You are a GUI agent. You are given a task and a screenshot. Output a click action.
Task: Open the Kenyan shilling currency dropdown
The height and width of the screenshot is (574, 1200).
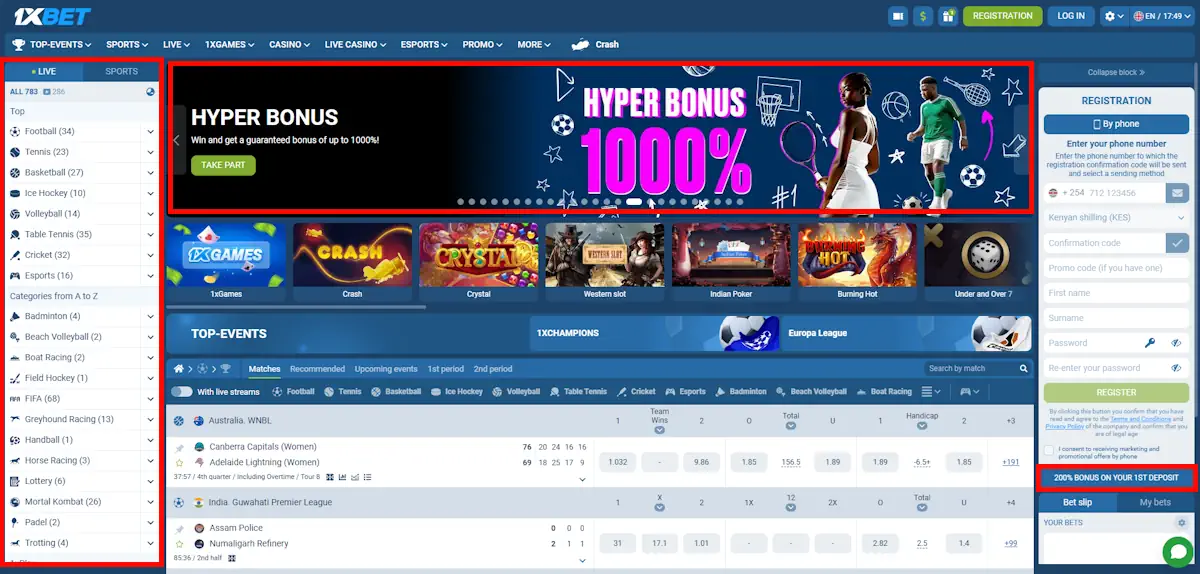pyautogui.click(x=1116, y=217)
